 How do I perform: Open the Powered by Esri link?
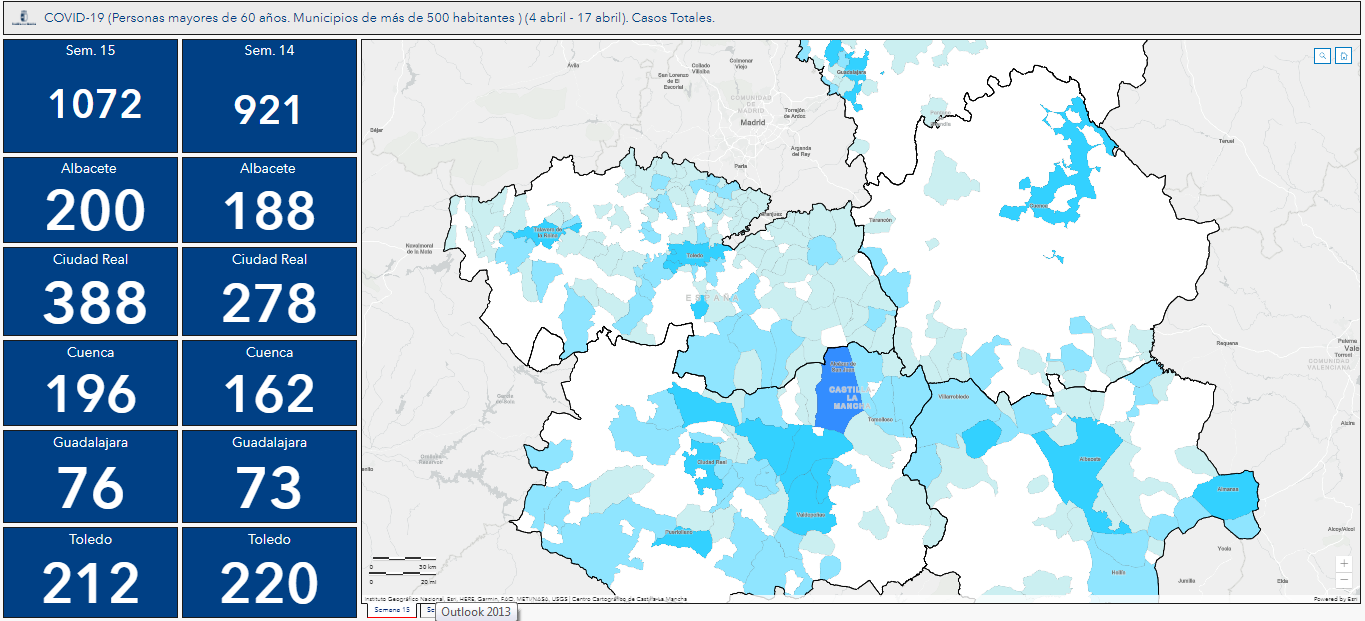coord(1337,599)
